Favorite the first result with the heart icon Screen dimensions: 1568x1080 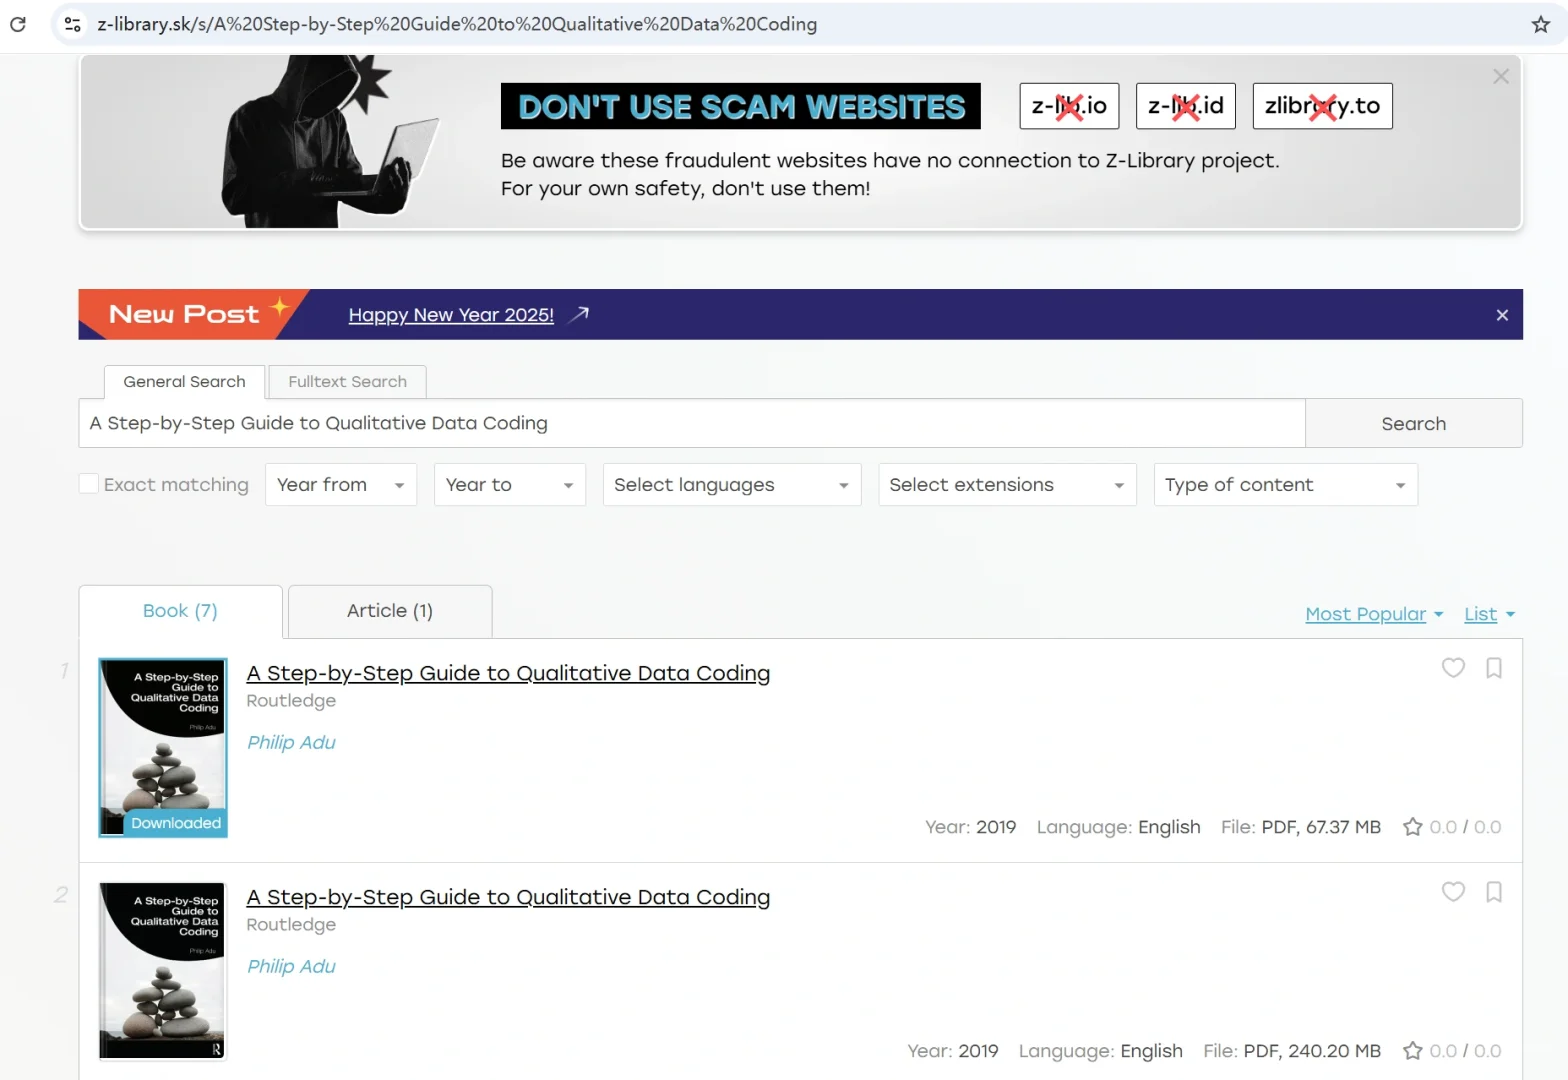tap(1453, 667)
